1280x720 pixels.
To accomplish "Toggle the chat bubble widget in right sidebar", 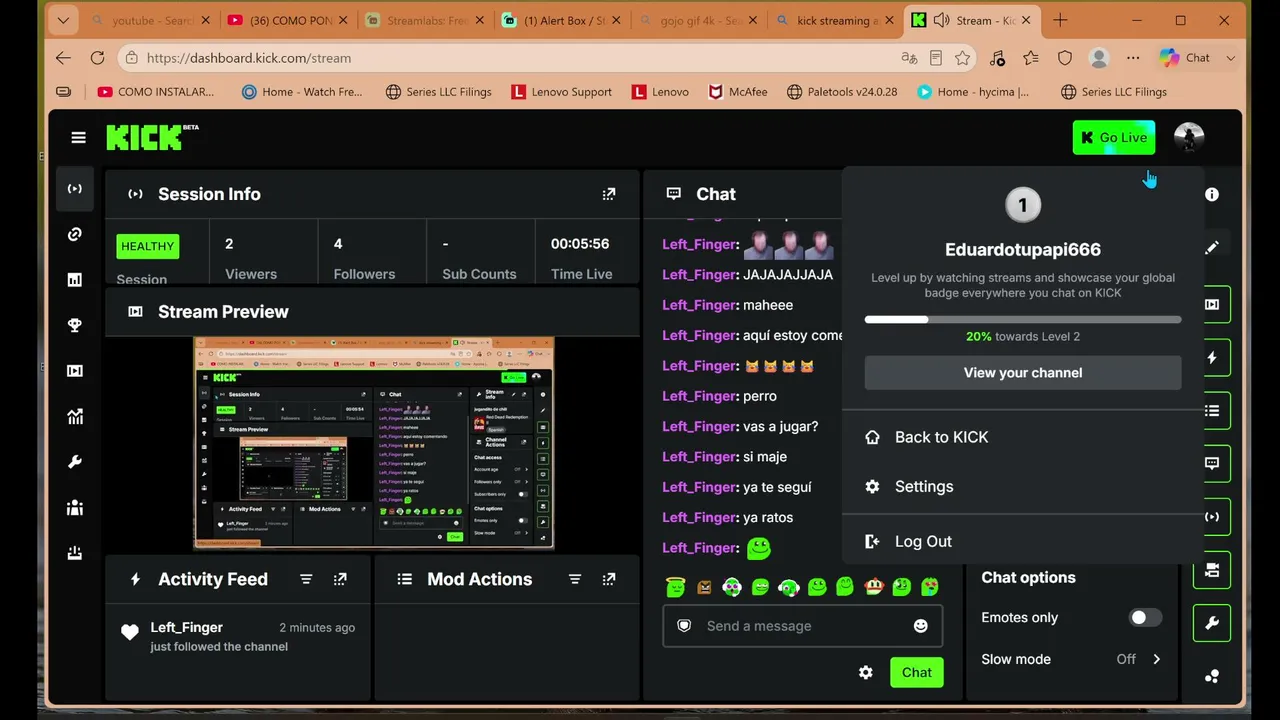I will [x=1212, y=464].
